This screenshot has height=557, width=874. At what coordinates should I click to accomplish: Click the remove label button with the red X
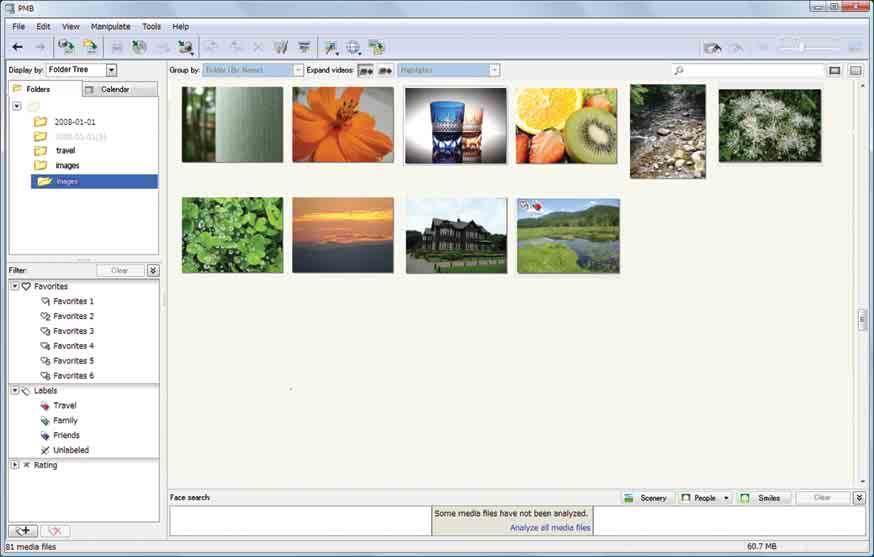point(55,531)
